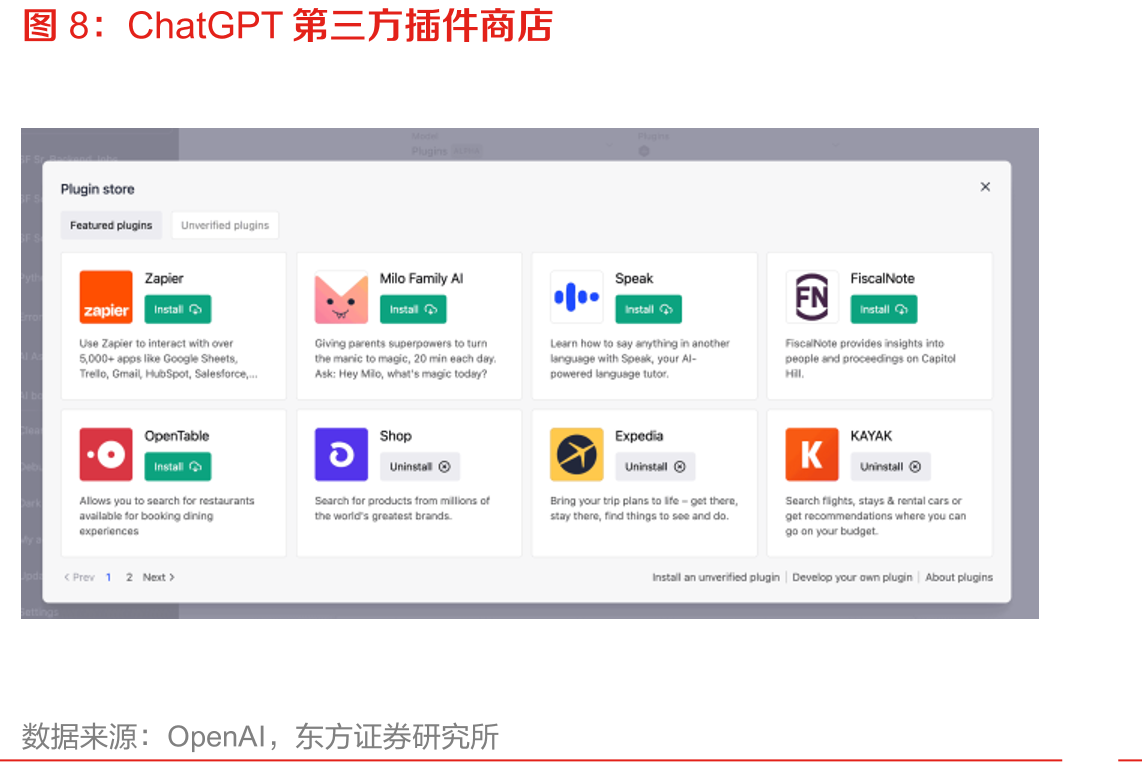Click the Zapier orange logo icon

106,297
